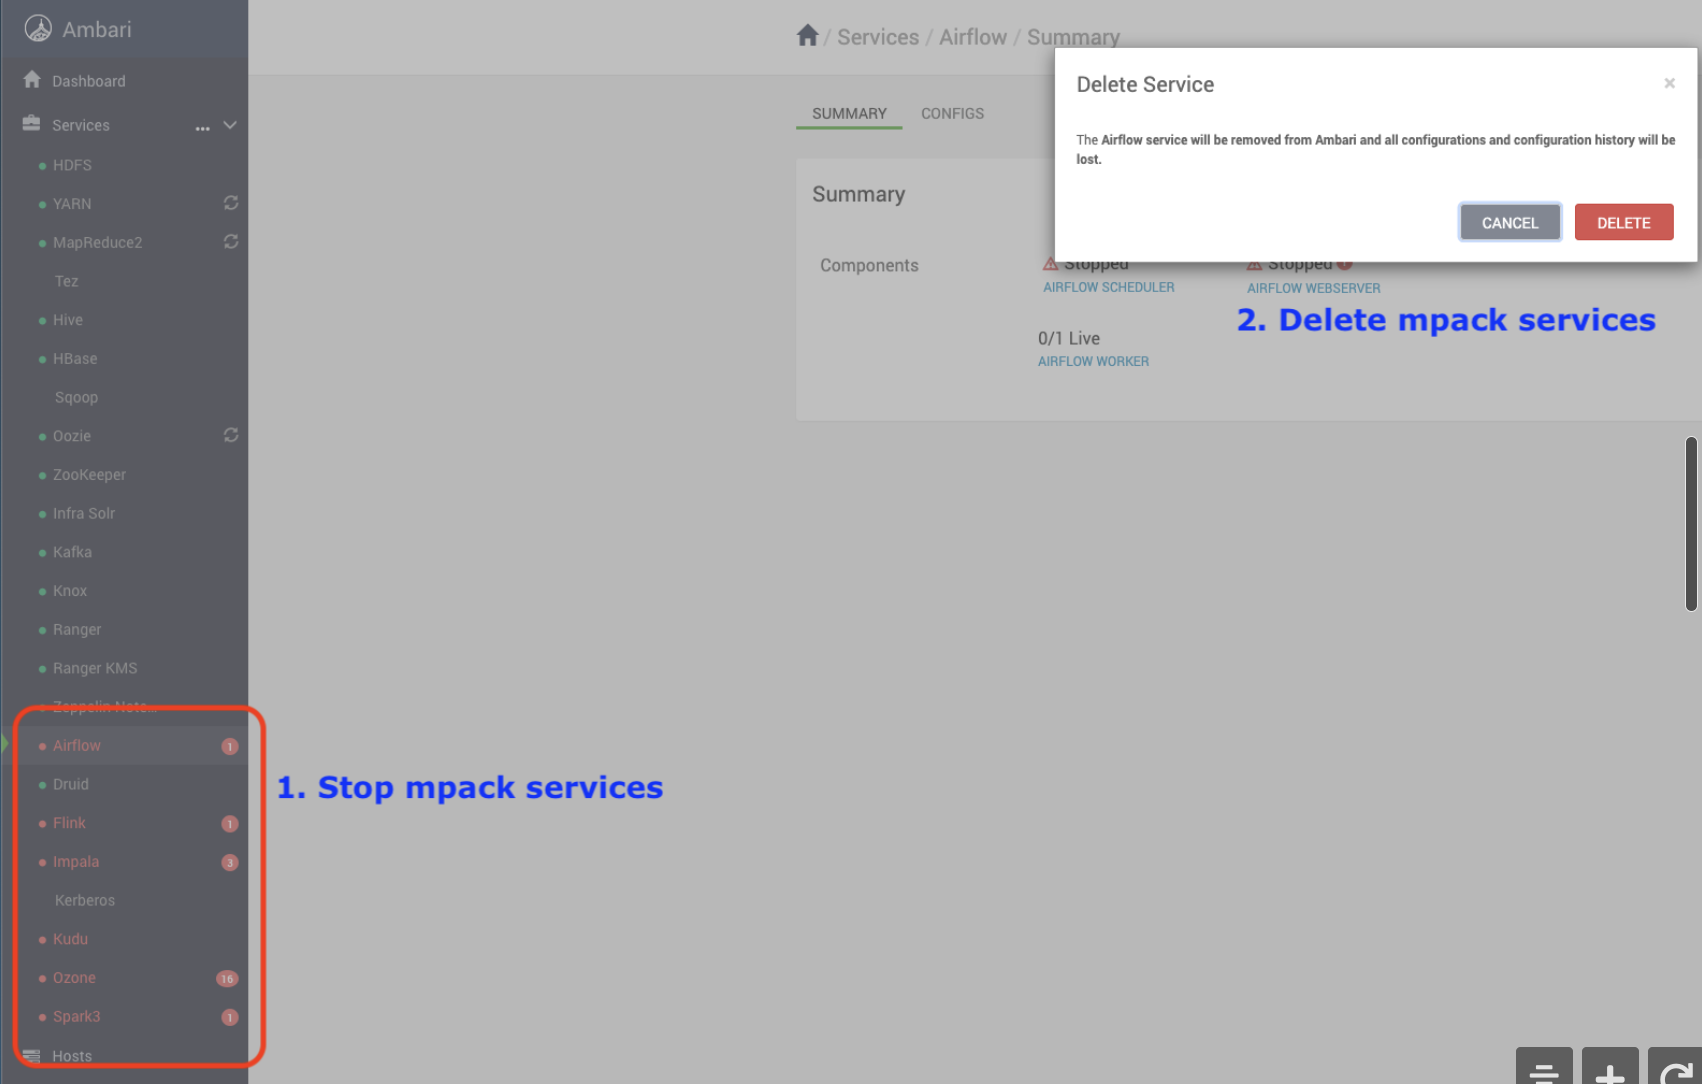
Task: Click the vertical scrollbar on the right
Action: pos(1691,524)
